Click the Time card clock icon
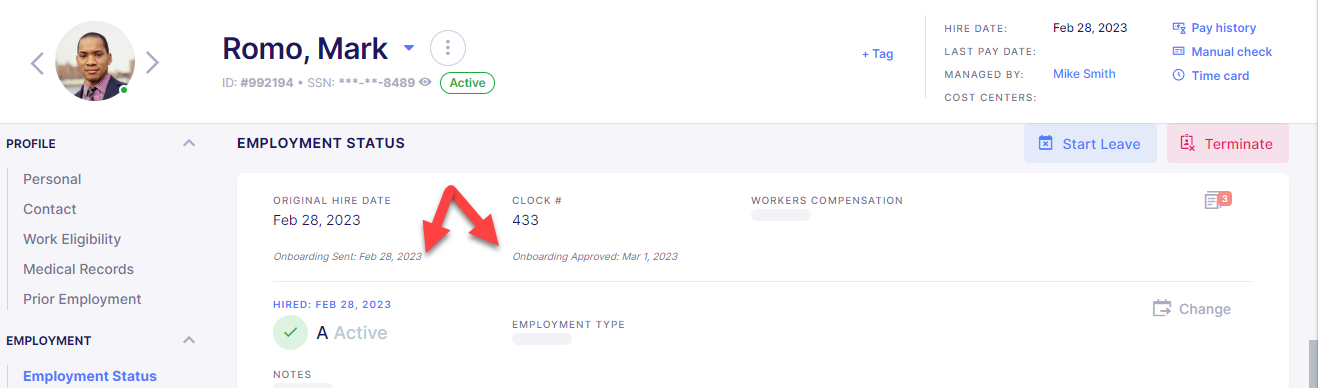 click(x=1179, y=76)
